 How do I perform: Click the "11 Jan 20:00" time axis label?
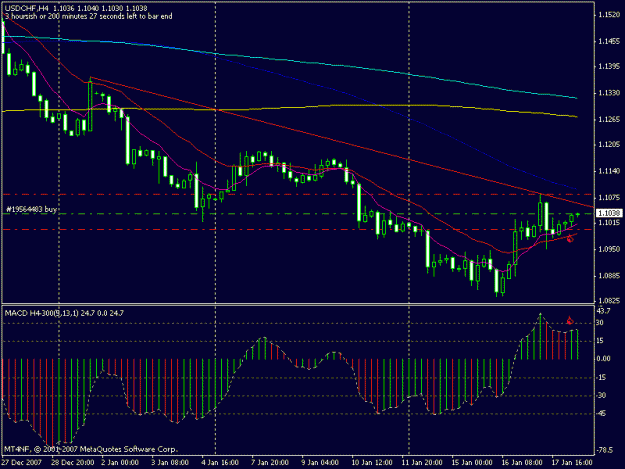422,463
